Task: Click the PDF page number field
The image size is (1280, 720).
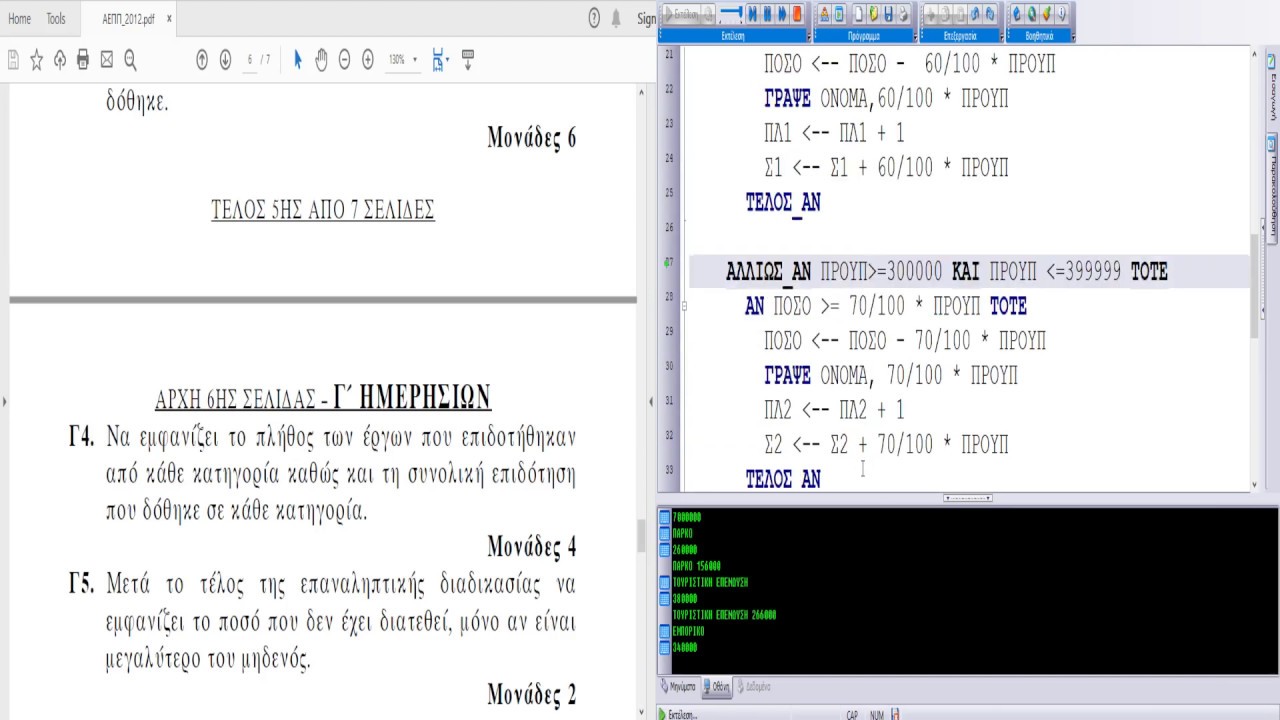Action: [x=251, y=60]
